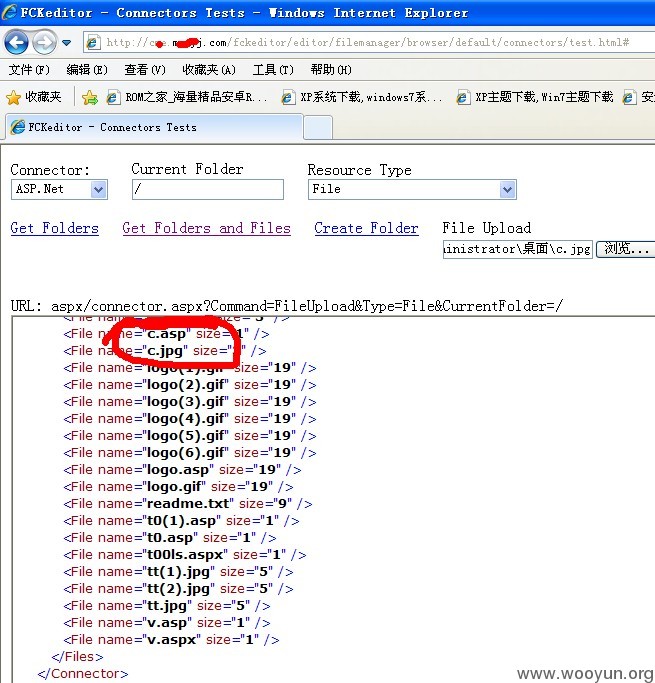Click the t0(1).asp file entry
The image size is (655, 683).
182,521
